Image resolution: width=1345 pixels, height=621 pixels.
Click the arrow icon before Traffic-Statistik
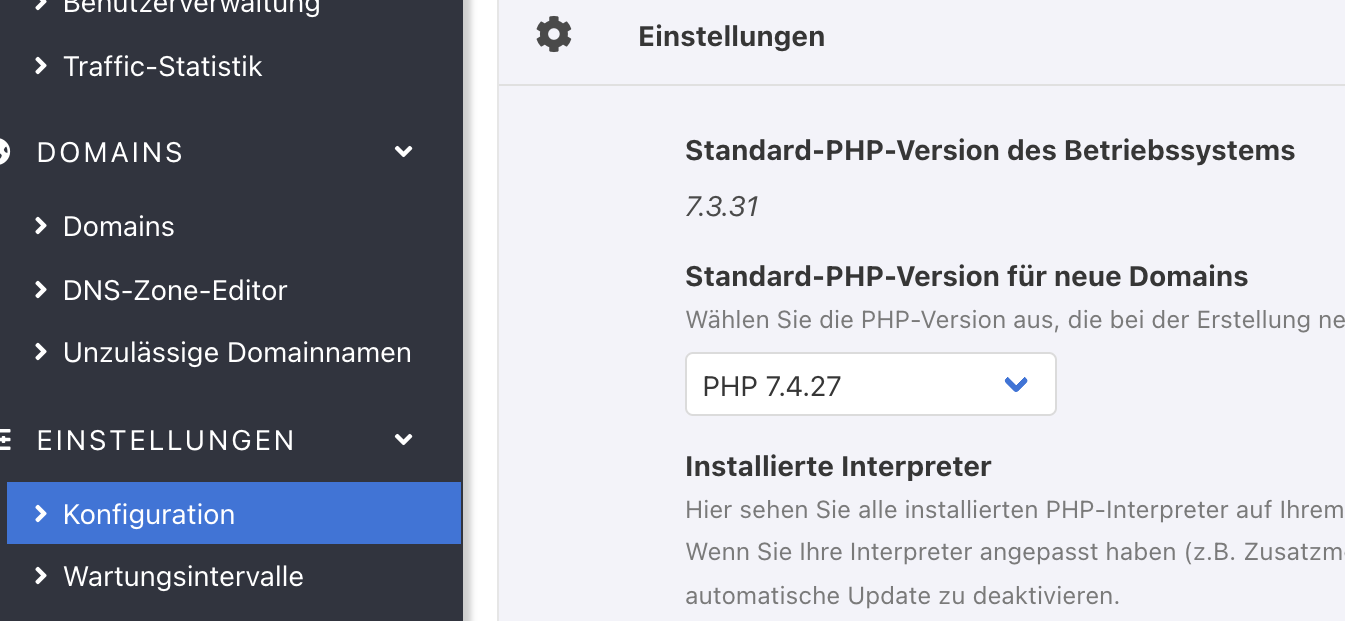point(41,66)
